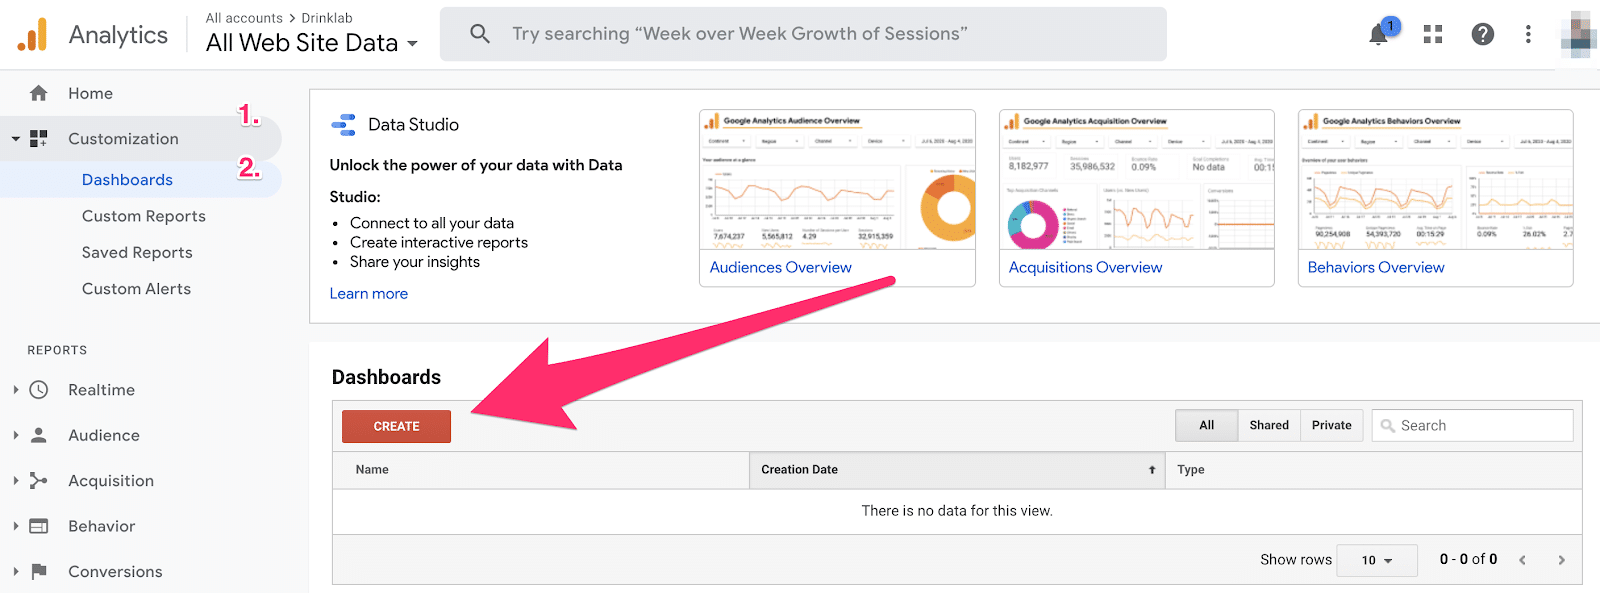1600x593 pixels.
Task: Click the Analytics product name text
Action: tap(118, 35)
